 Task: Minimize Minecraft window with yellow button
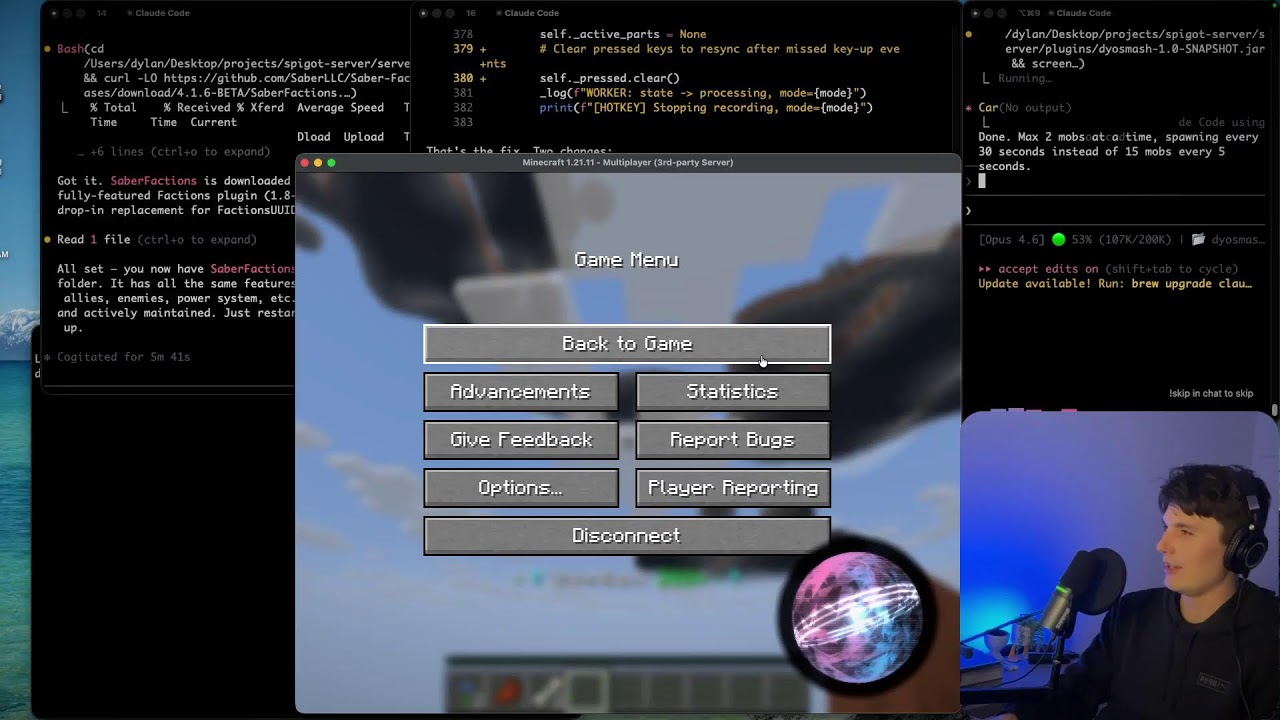point(318,163)
